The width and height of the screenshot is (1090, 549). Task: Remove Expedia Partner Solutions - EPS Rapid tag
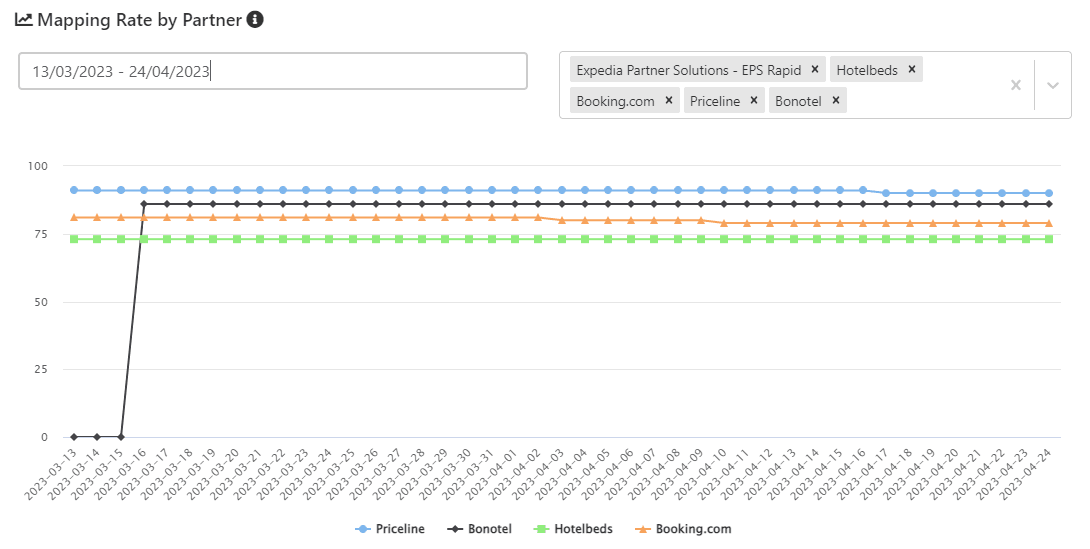[x=815, y=70]
